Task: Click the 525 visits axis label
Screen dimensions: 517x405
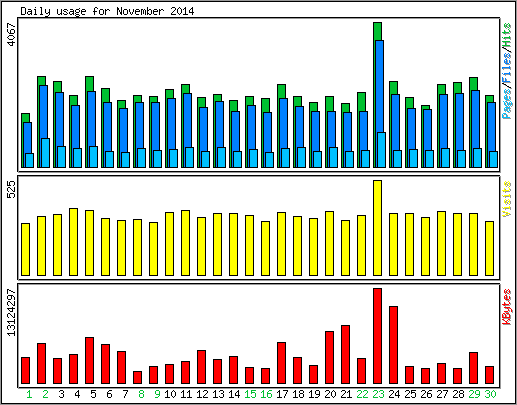Action: pos(12,189)
